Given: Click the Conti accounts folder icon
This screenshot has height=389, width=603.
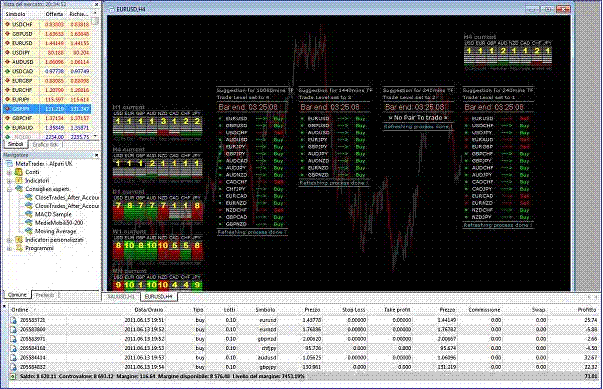Looking at the screenshot, I should [18, 172].
